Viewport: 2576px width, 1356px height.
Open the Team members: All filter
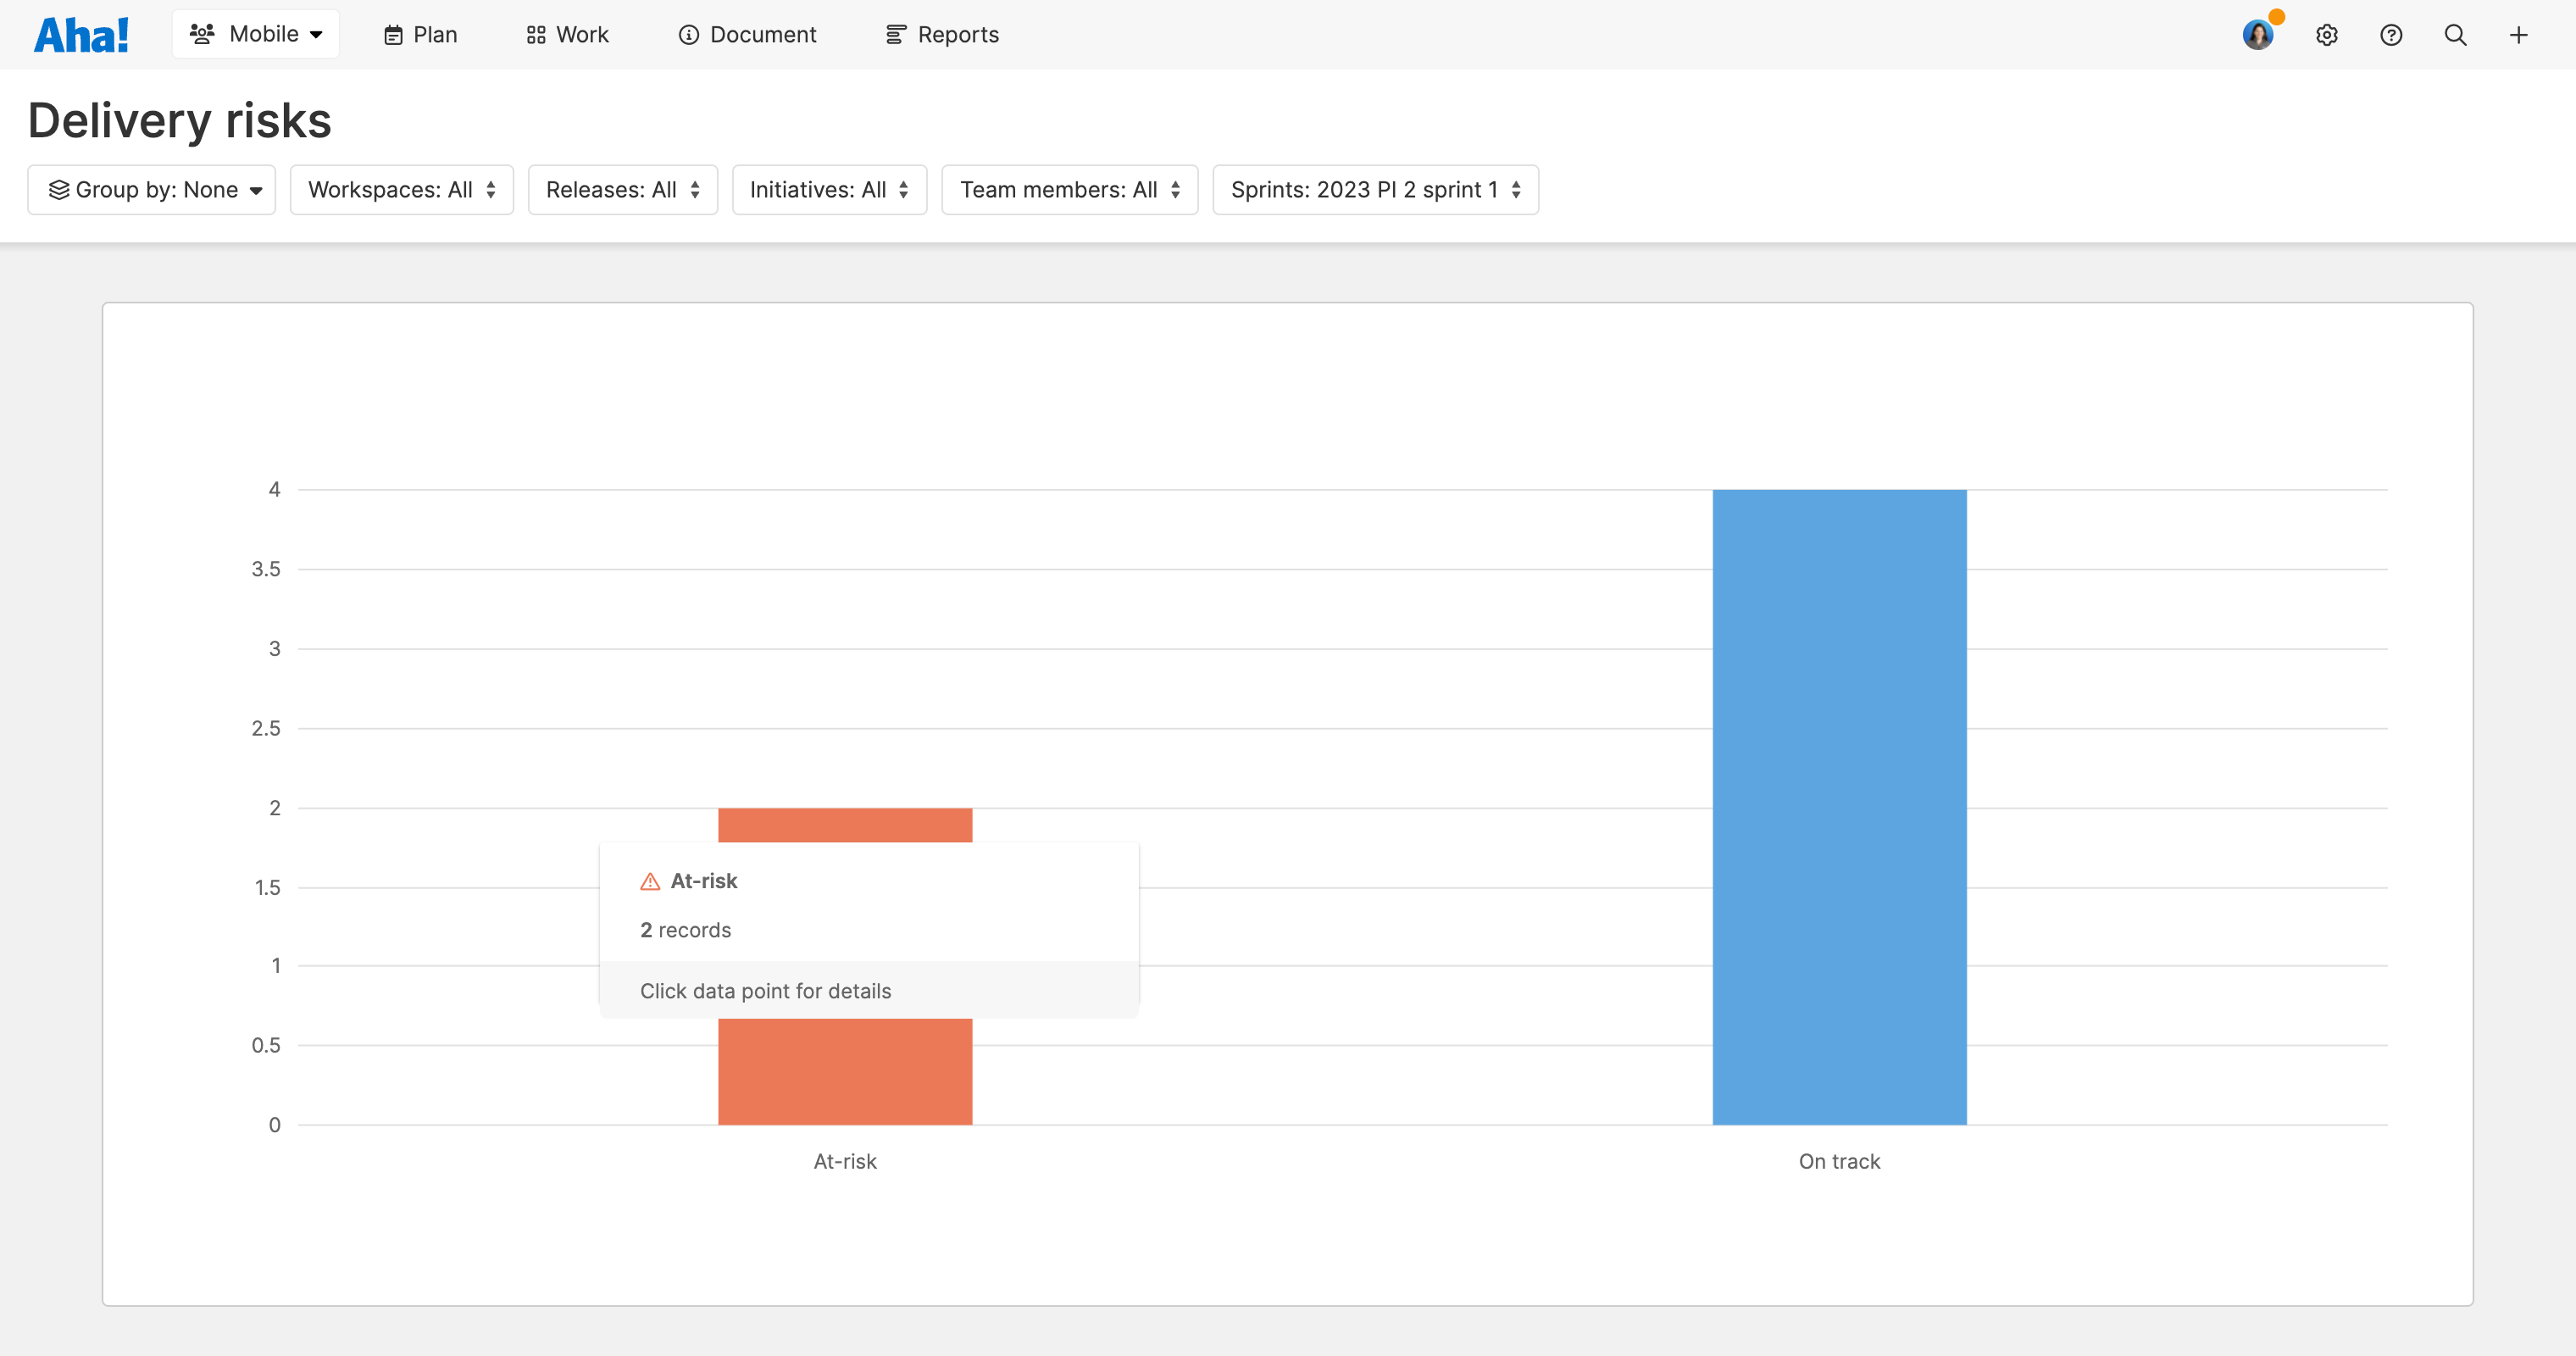1069,189
